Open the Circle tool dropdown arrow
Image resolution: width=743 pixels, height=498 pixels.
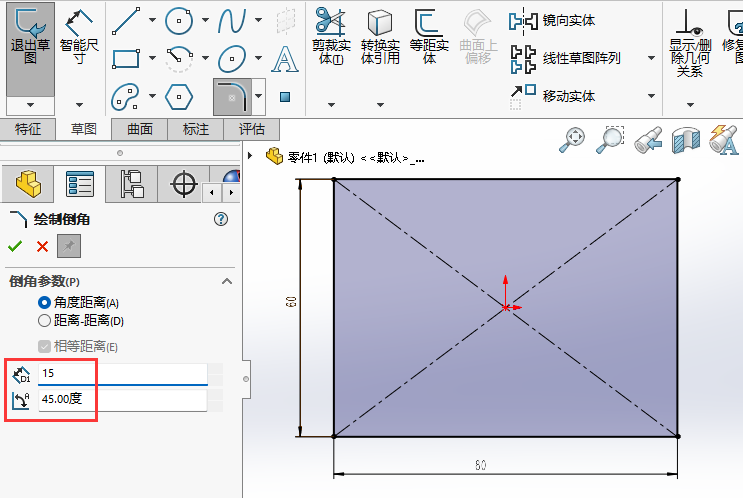coord(206,20)
